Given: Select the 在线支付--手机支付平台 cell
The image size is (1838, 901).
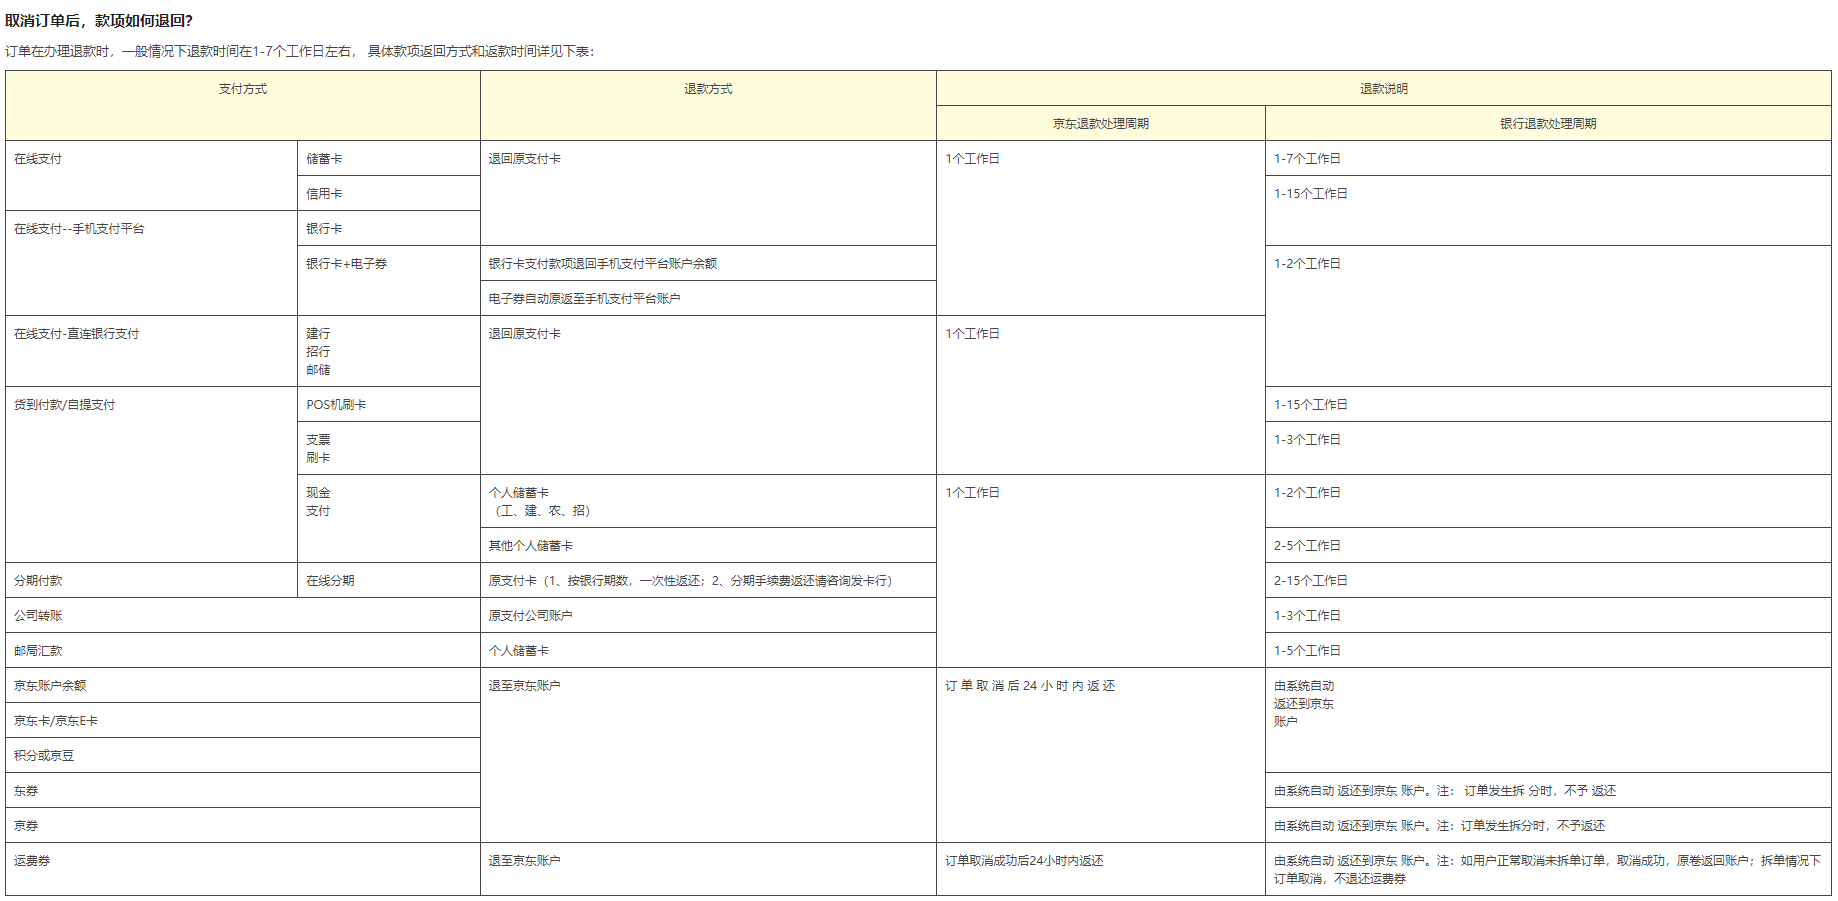Looking at the screenshot, I should (x=79, y=229).
